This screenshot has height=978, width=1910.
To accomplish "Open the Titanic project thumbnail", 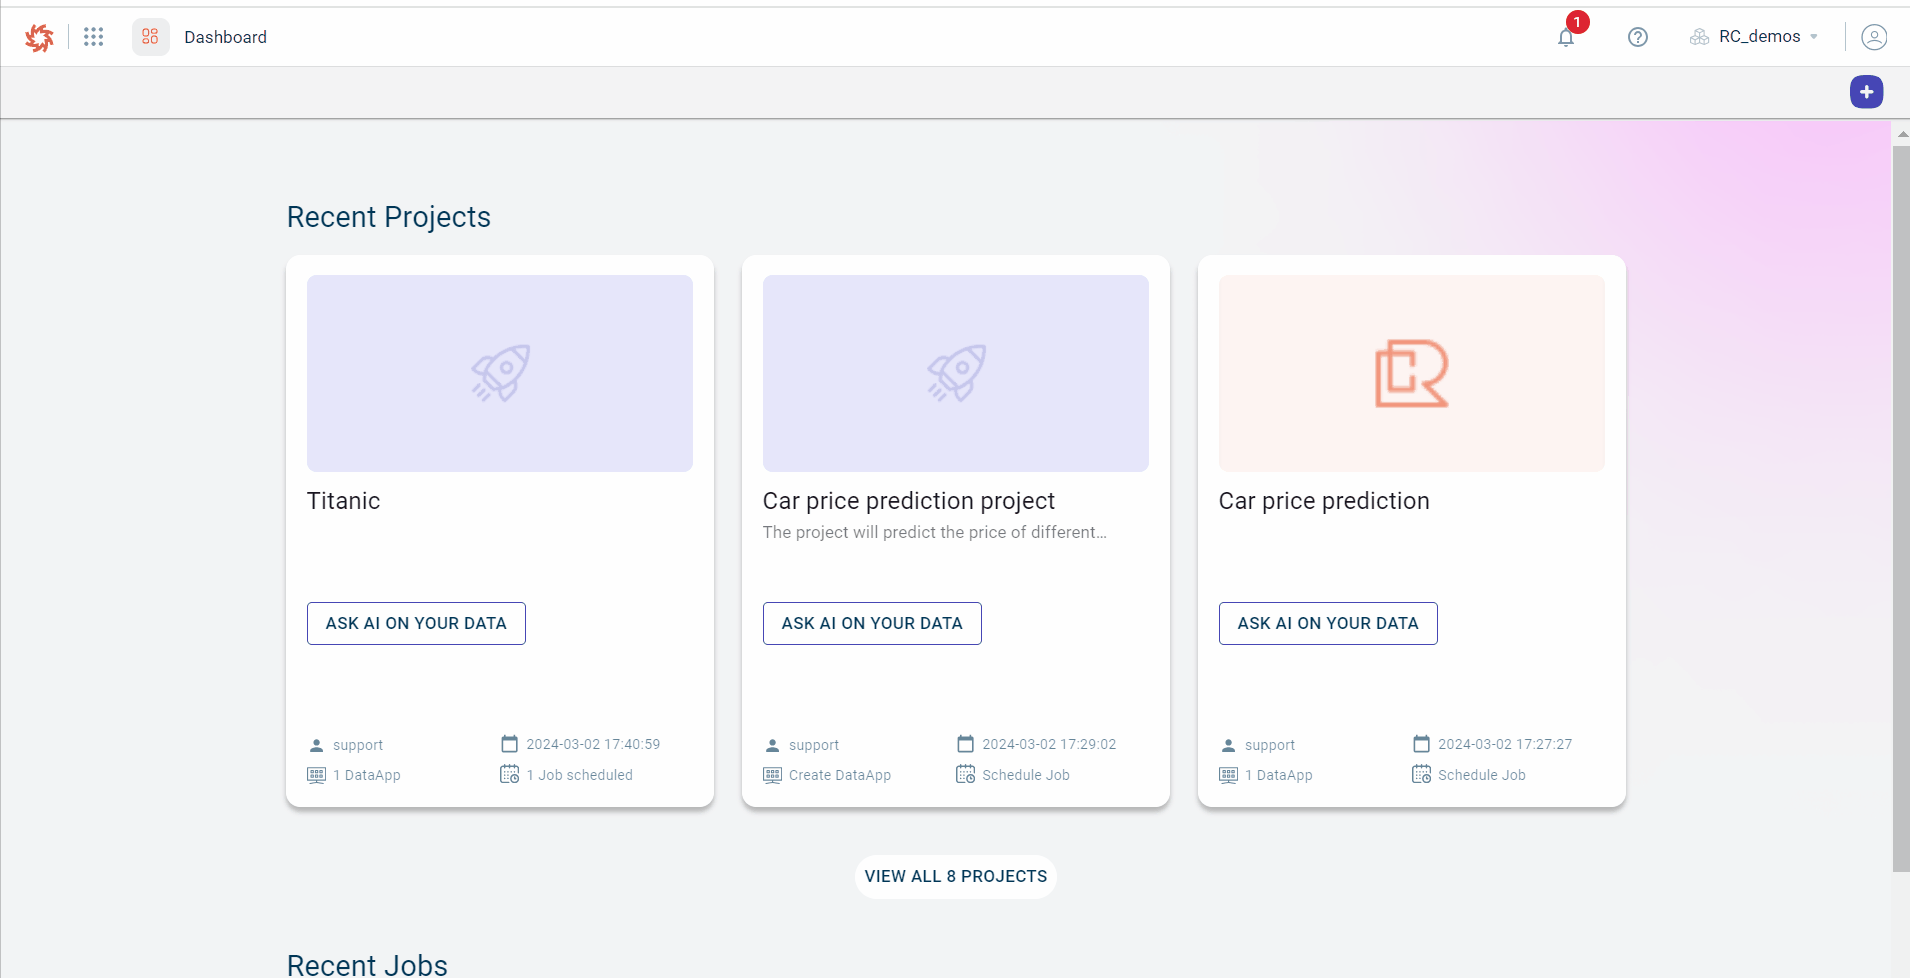I will click(x=499, y=373).
